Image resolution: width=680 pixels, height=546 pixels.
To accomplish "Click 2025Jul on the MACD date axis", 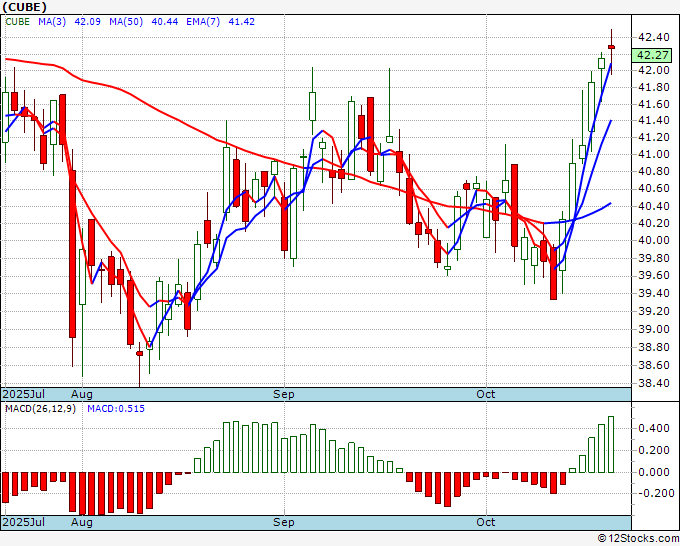I will coord(23,522).
